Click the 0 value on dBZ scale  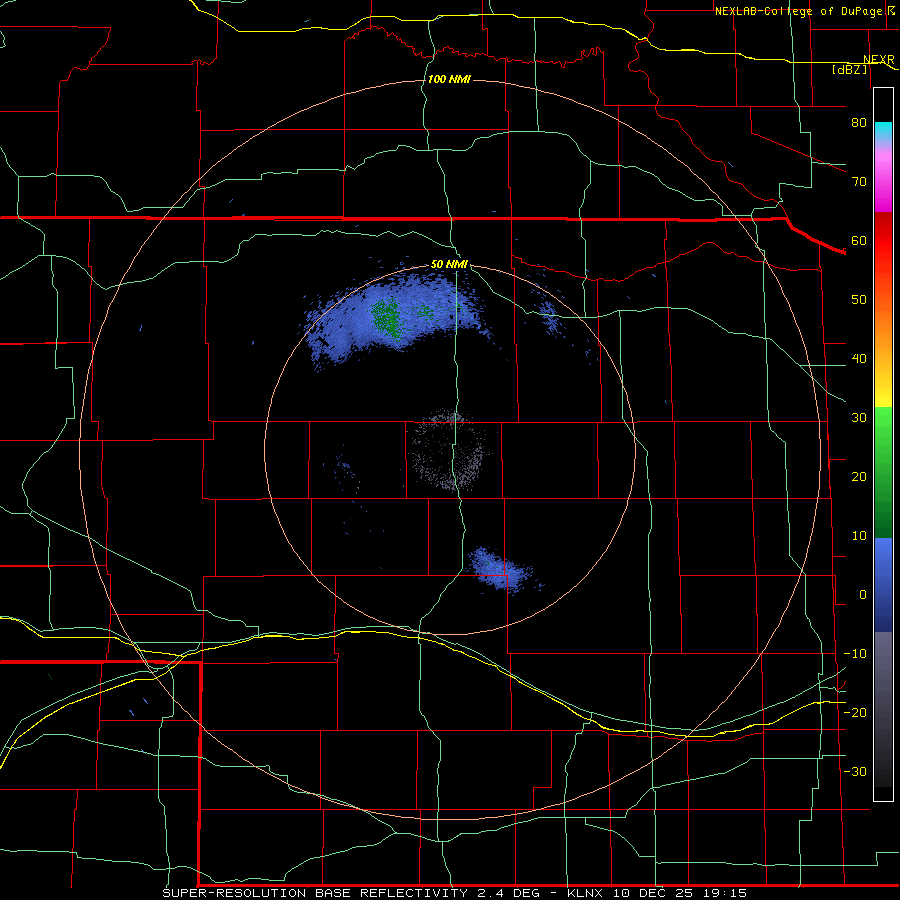pyautogui.click(x=863, y=595)
